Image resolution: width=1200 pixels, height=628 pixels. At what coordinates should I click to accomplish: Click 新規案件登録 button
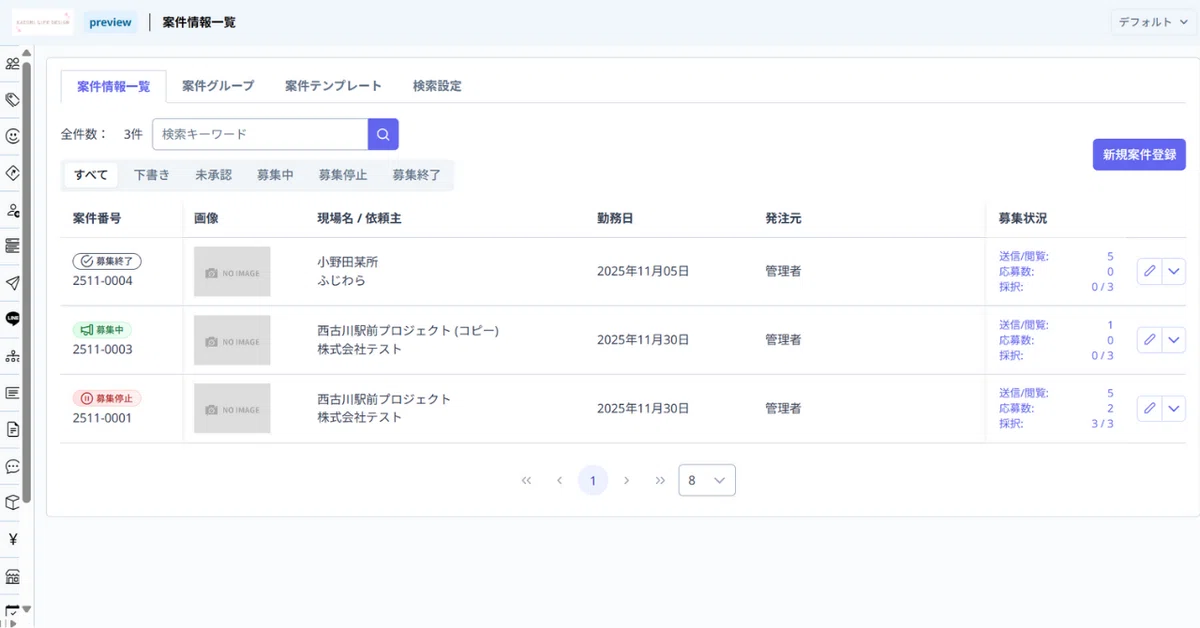point(1139,155)
